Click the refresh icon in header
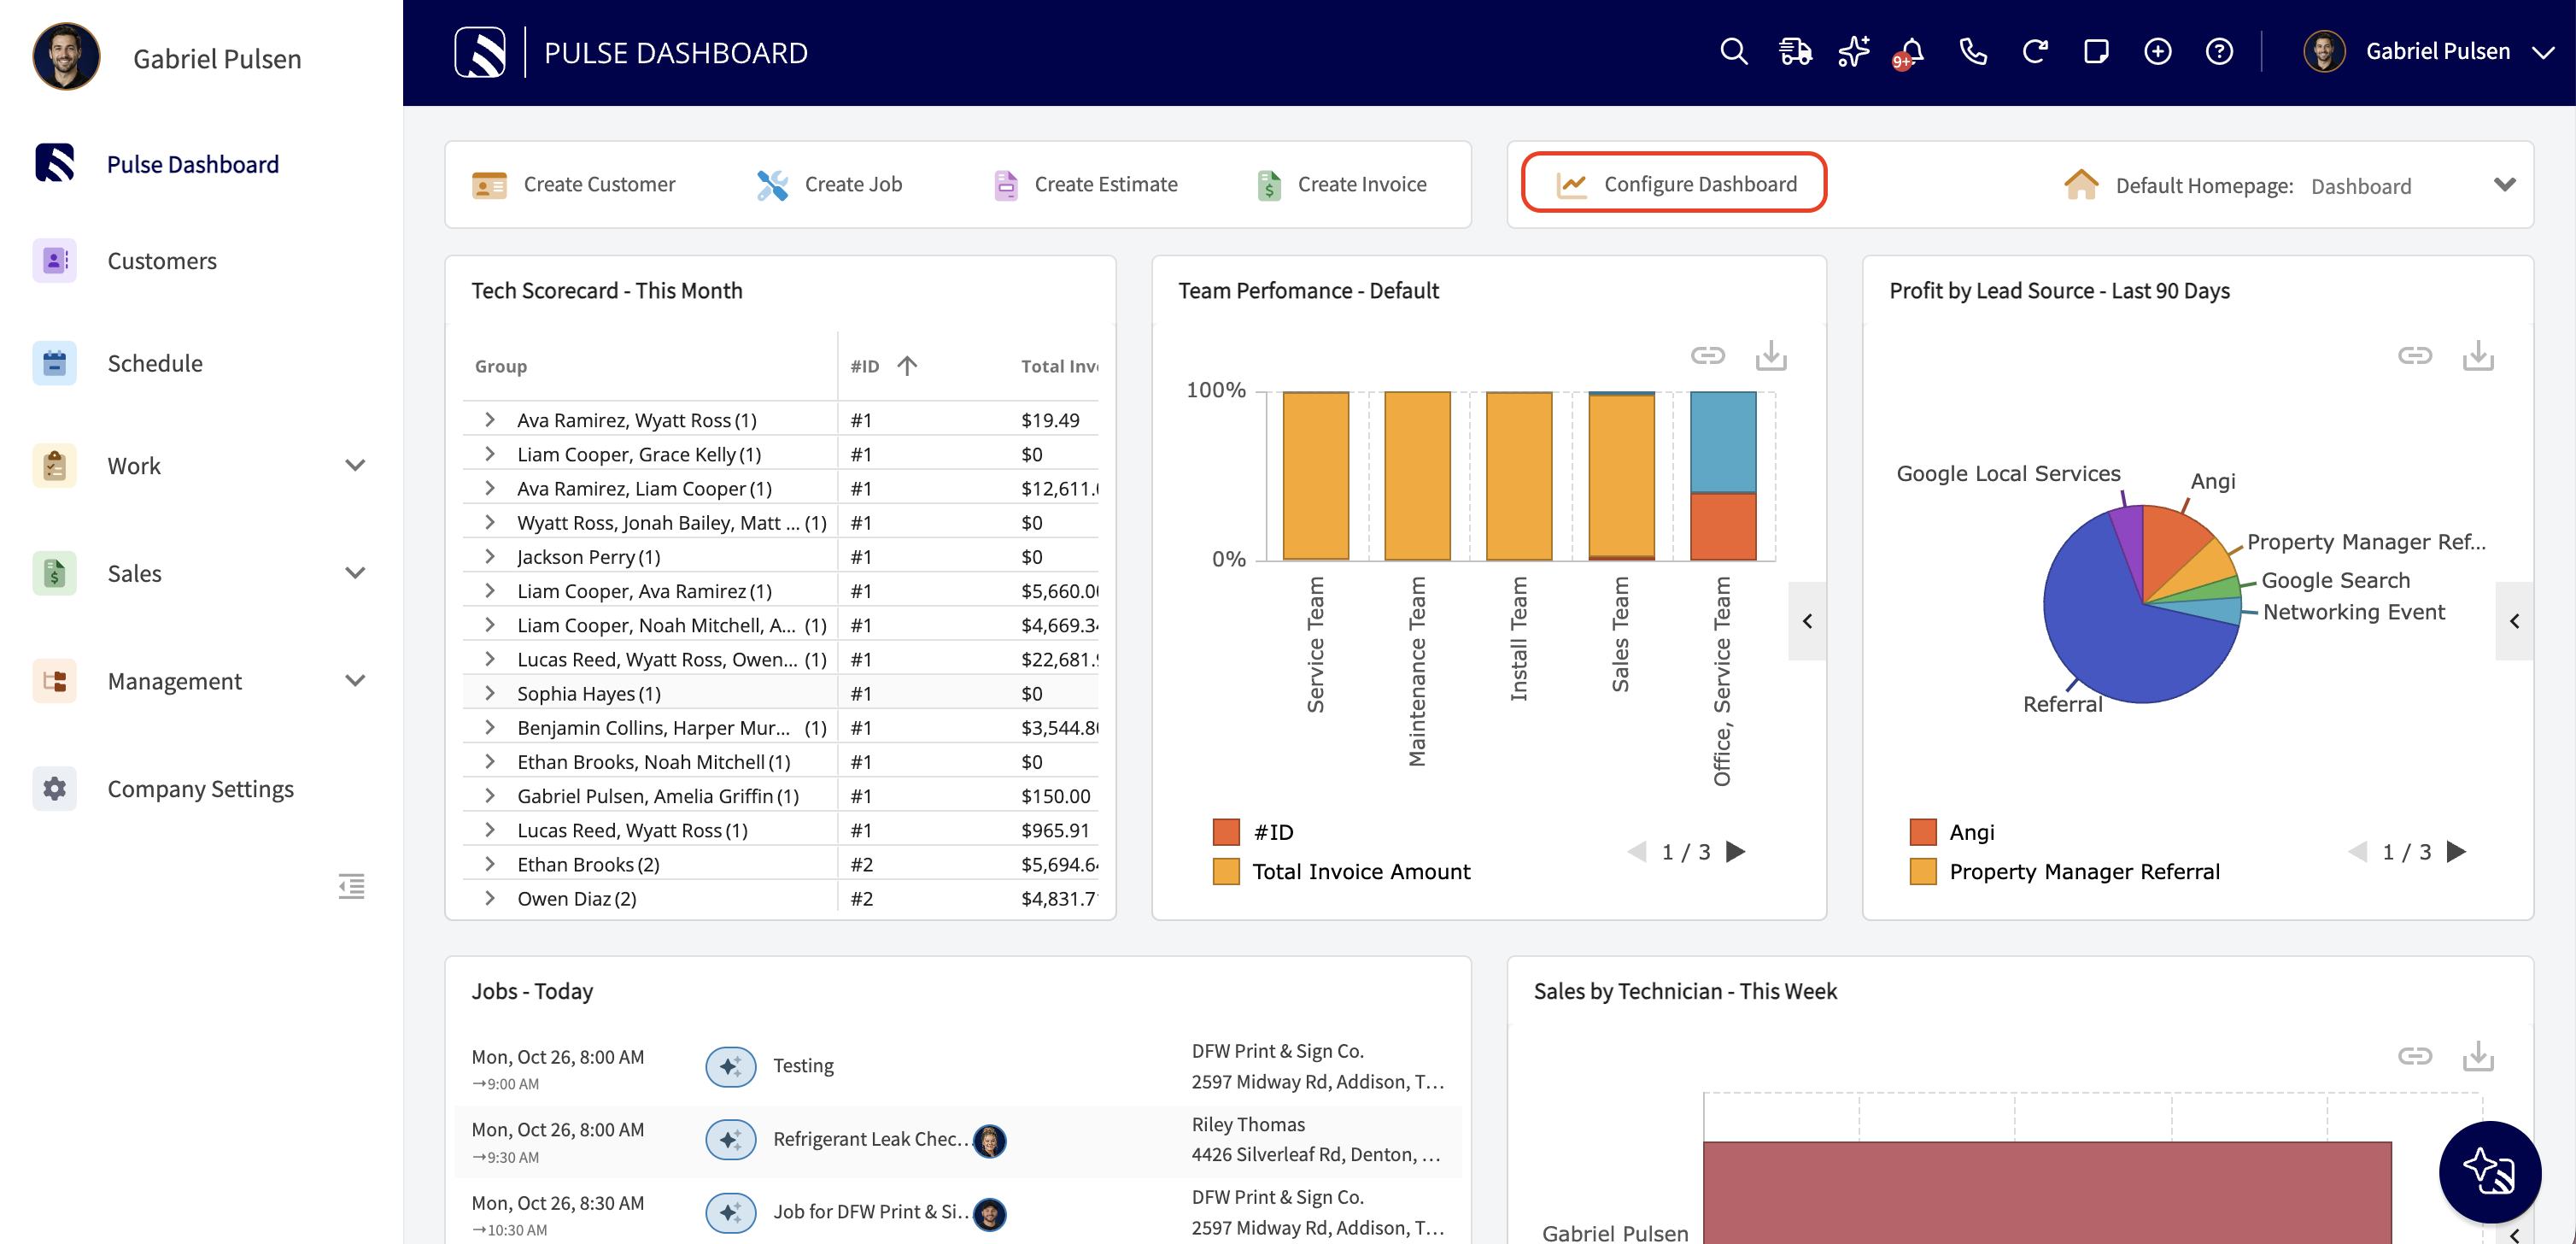2576x1244 pixels. coord(2035,52)
